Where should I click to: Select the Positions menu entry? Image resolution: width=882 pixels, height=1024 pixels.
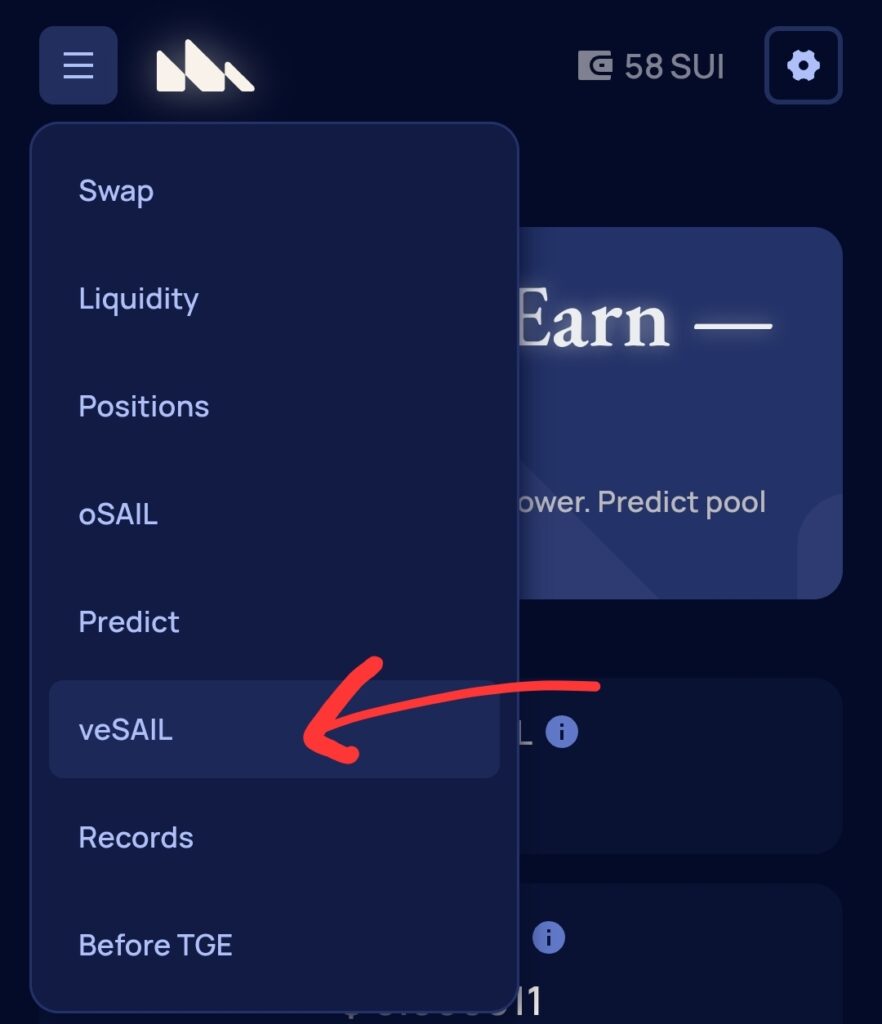pos(144,406)
